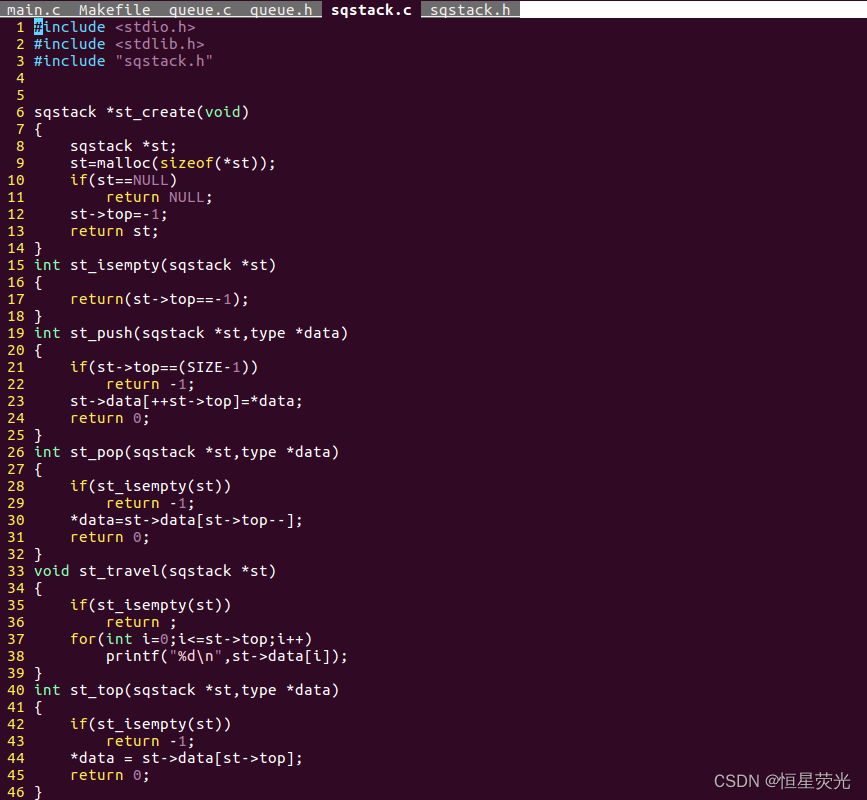Place cursor on 'int st_push(sqstack *st,type *data)'
The image size is (867, 800).
pos(191,333)
